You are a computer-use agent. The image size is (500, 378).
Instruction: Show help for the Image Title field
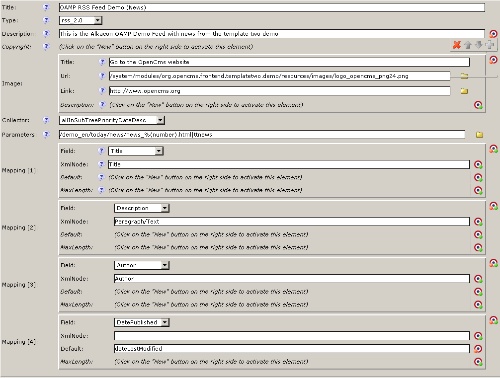(x=102, y=62)
